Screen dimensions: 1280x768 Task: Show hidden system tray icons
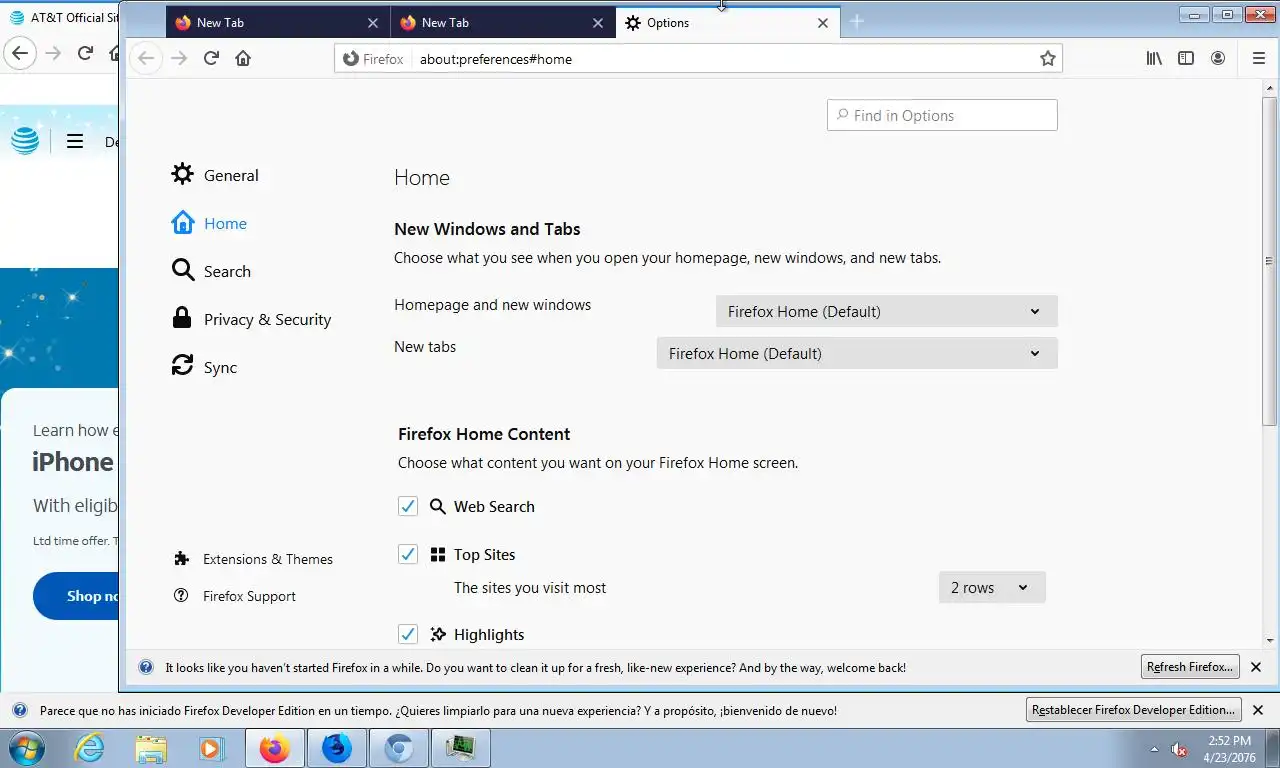(x=1155, y=749)
